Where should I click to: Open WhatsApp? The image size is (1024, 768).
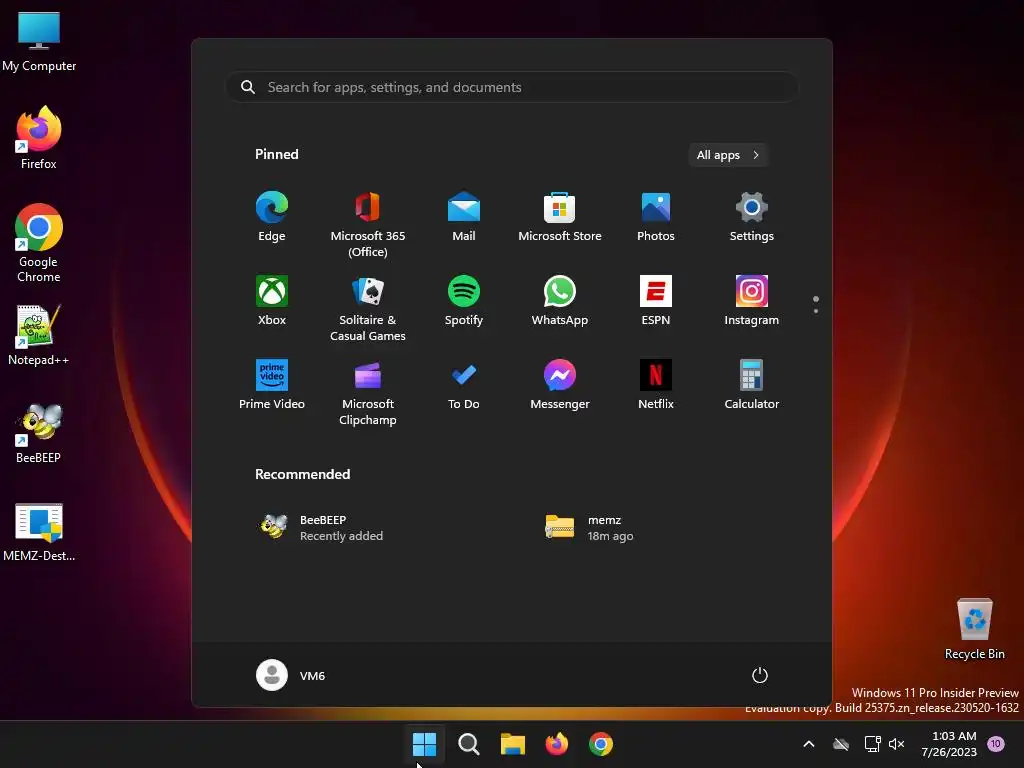tap(560, 300)
